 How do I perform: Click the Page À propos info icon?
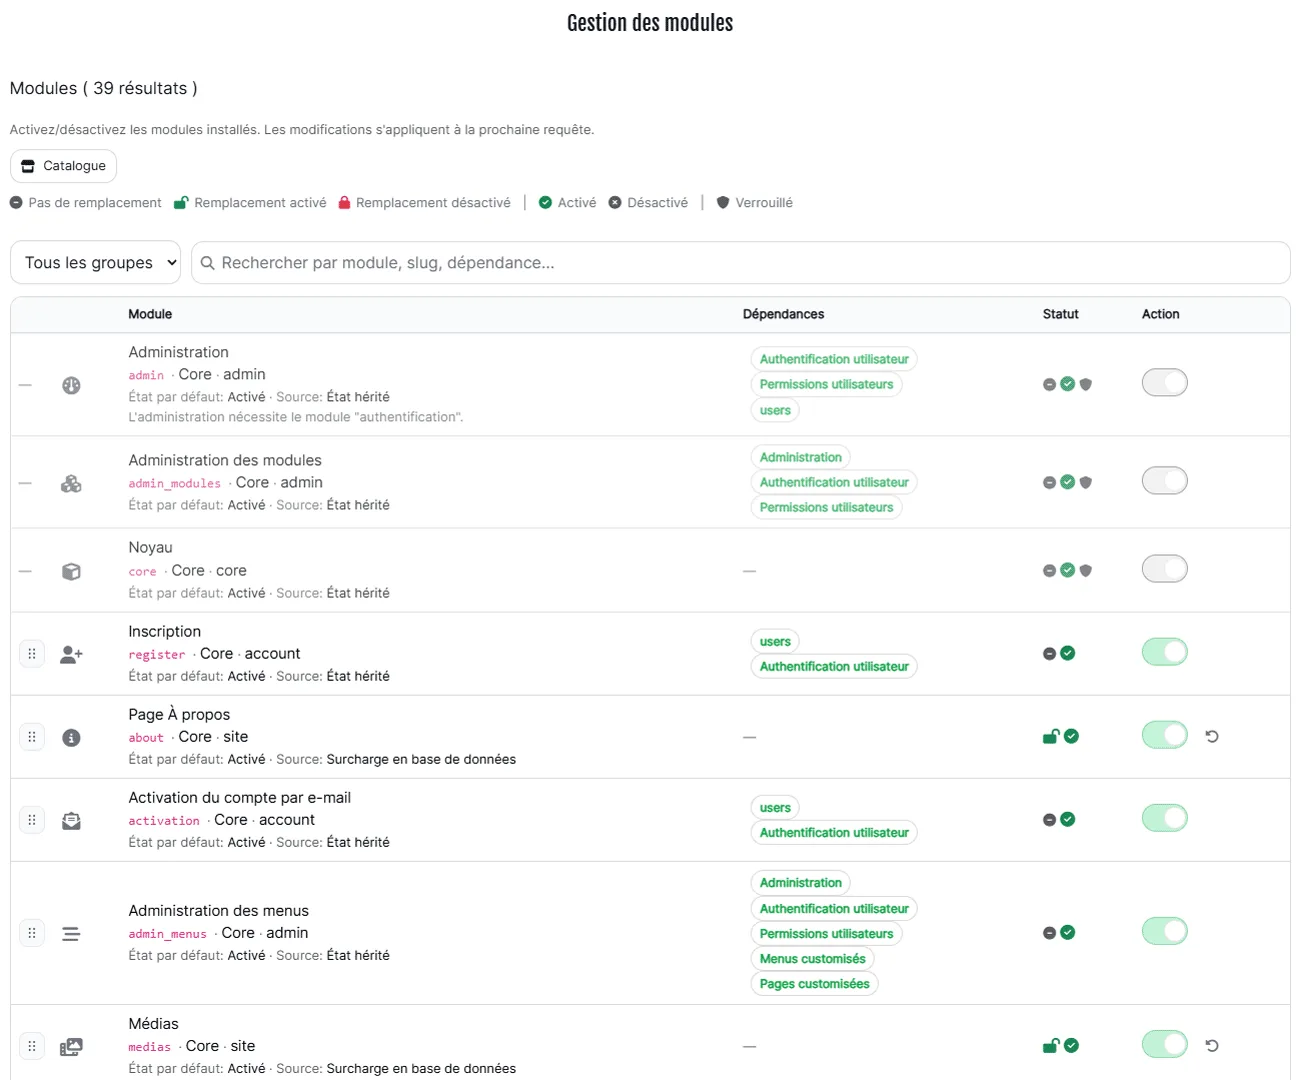pos(71,738)
